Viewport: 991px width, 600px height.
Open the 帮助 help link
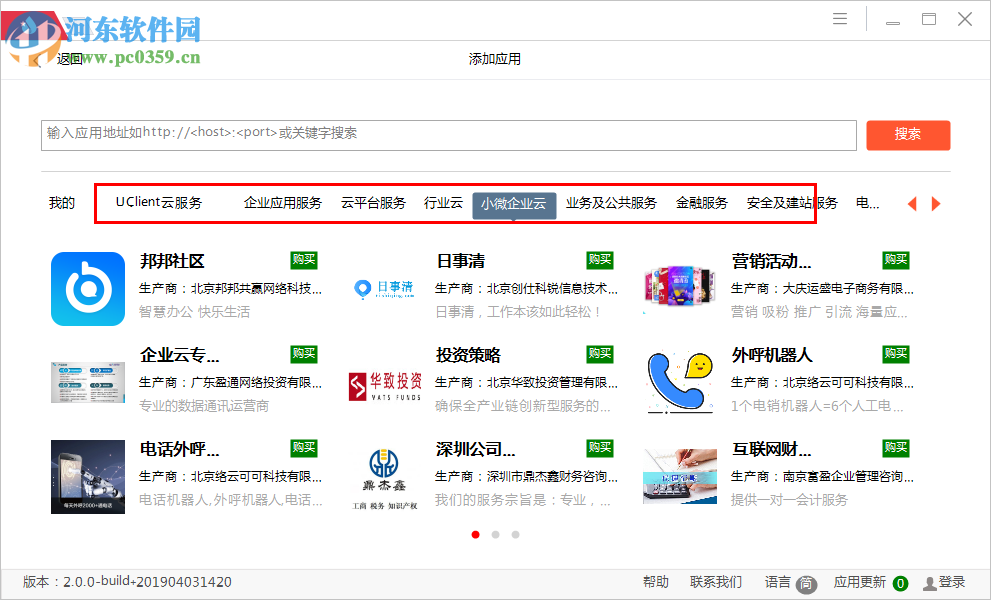click(x=655, y=581)
